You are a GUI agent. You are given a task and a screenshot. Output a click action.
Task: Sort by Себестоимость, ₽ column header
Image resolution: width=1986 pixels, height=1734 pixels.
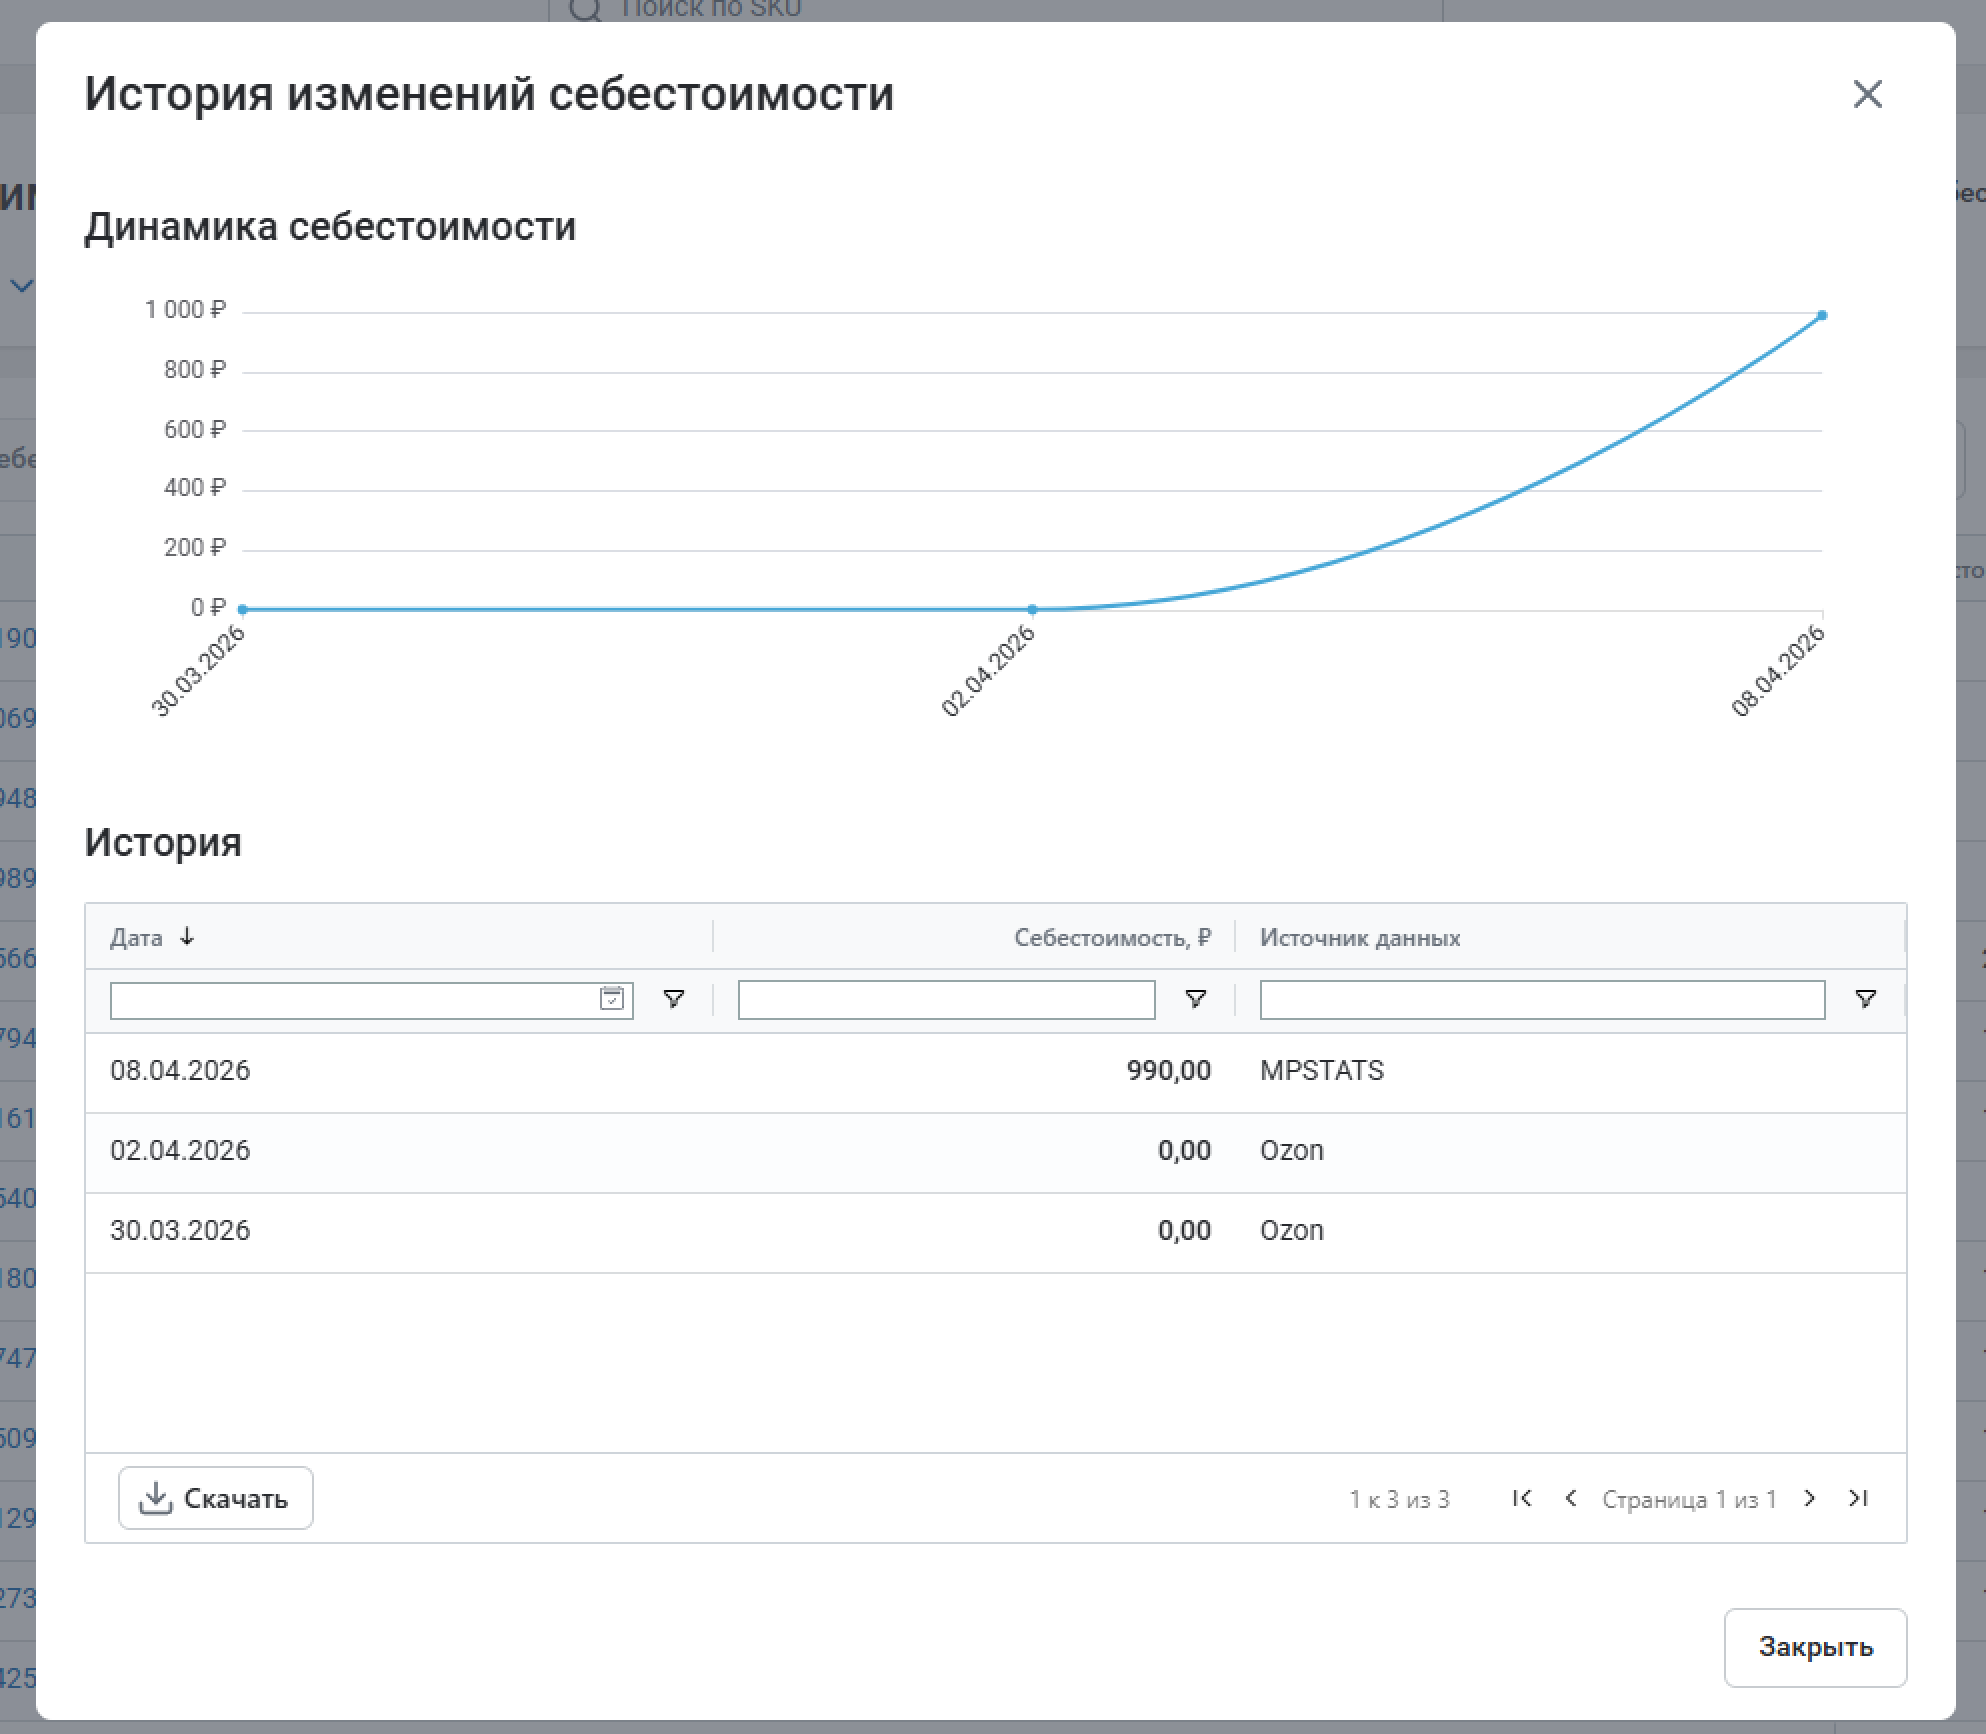click(x=1111, y=938)
